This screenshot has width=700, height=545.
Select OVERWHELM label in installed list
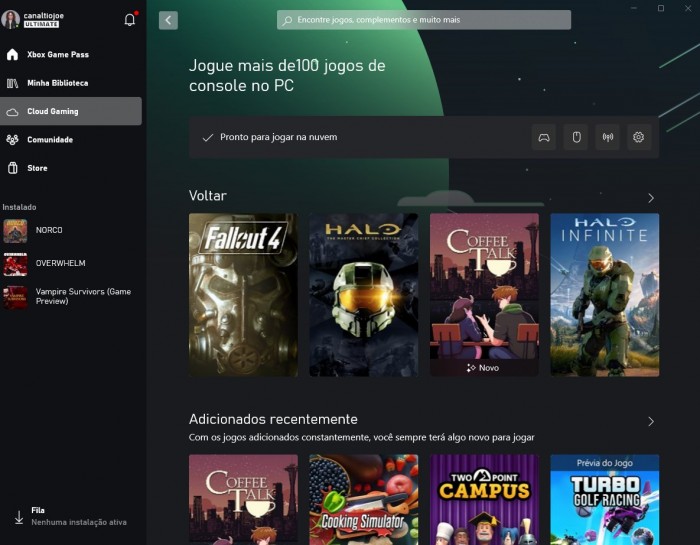[x=61, y=263]
